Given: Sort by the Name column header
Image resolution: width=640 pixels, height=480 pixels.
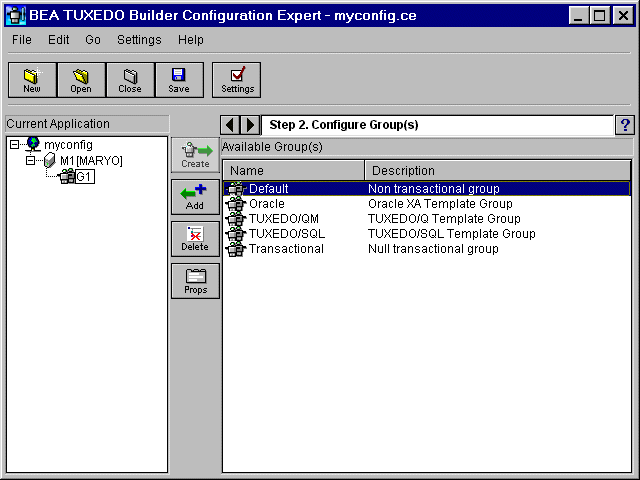Looking at the screenshot, I should point(293,171).
